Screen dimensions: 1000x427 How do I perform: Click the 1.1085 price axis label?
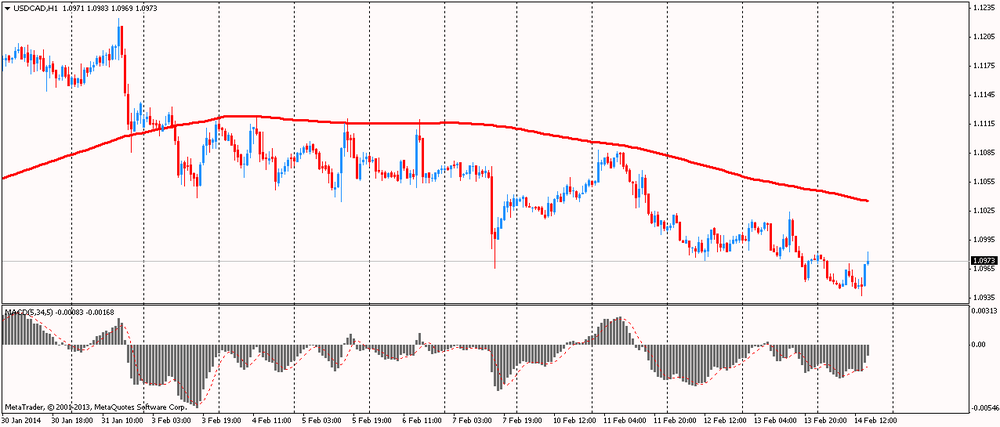pyautogui.click(x=982, y=152)
